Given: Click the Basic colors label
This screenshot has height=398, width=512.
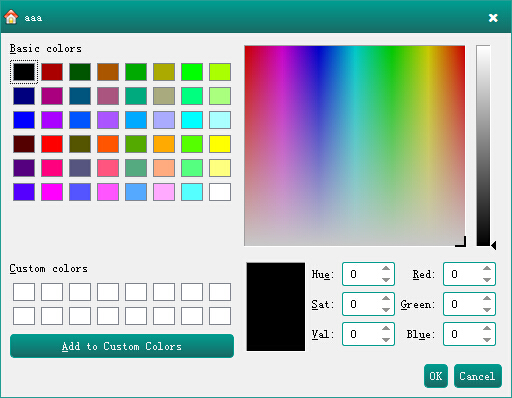Looking at the screenshot, I should (46, 49).
